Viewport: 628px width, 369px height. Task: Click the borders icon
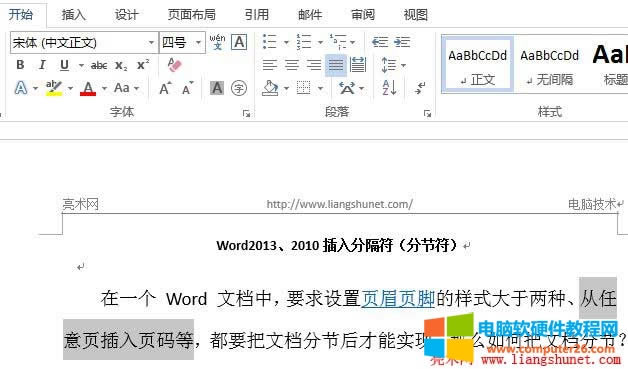(304, 88)
